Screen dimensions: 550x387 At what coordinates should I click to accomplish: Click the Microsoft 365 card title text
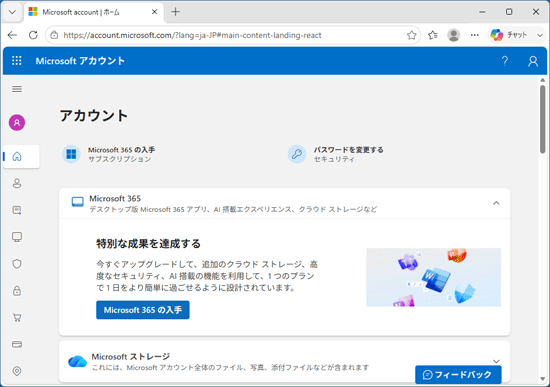click(x=115, y=199)
